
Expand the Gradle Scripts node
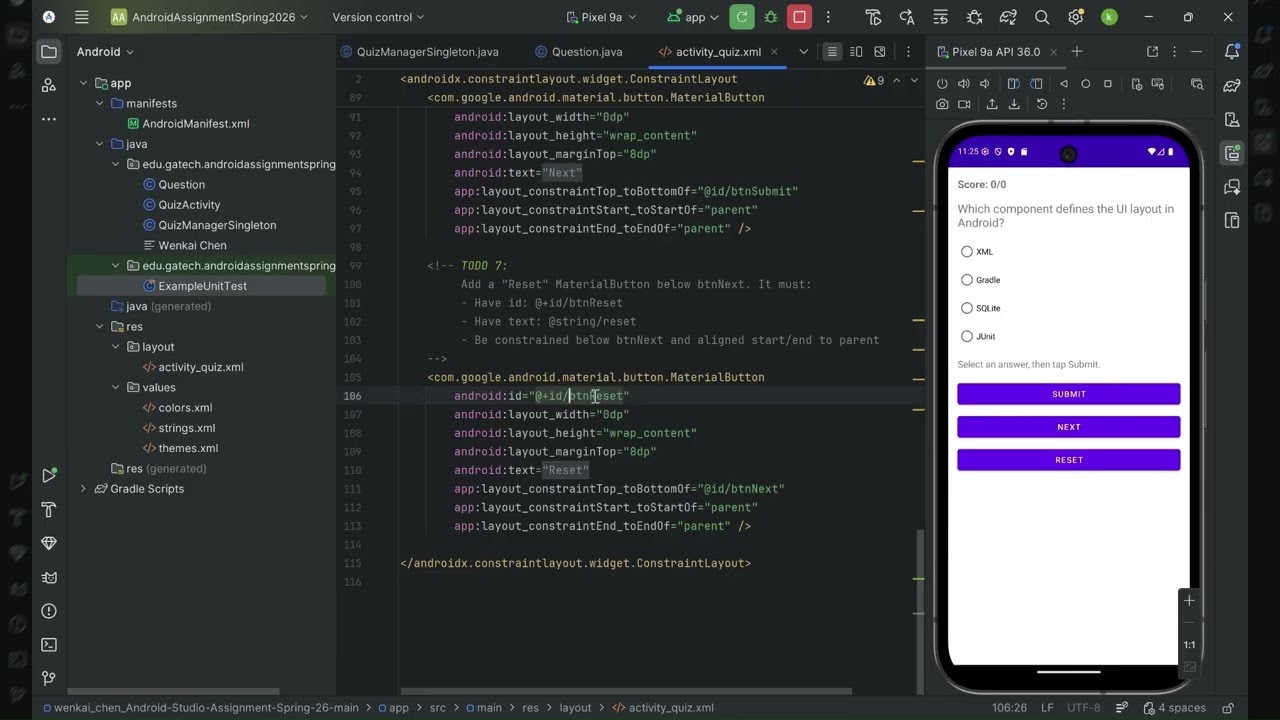(x=84, y=489)
